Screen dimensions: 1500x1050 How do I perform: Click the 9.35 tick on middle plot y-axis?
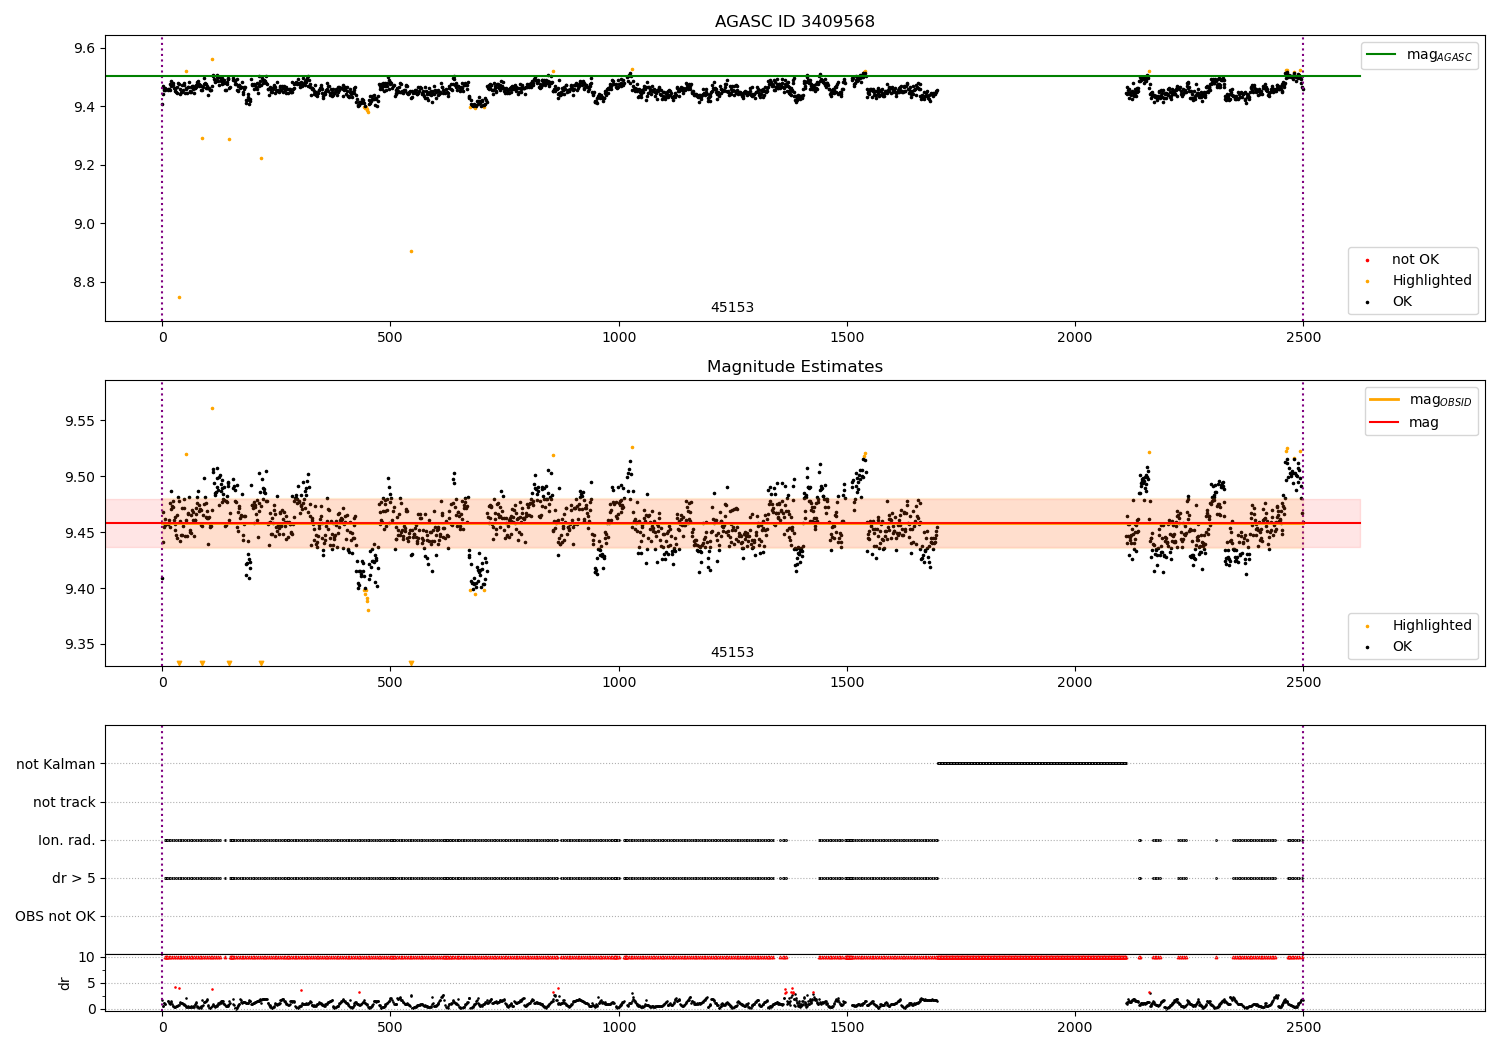(80, 645)
